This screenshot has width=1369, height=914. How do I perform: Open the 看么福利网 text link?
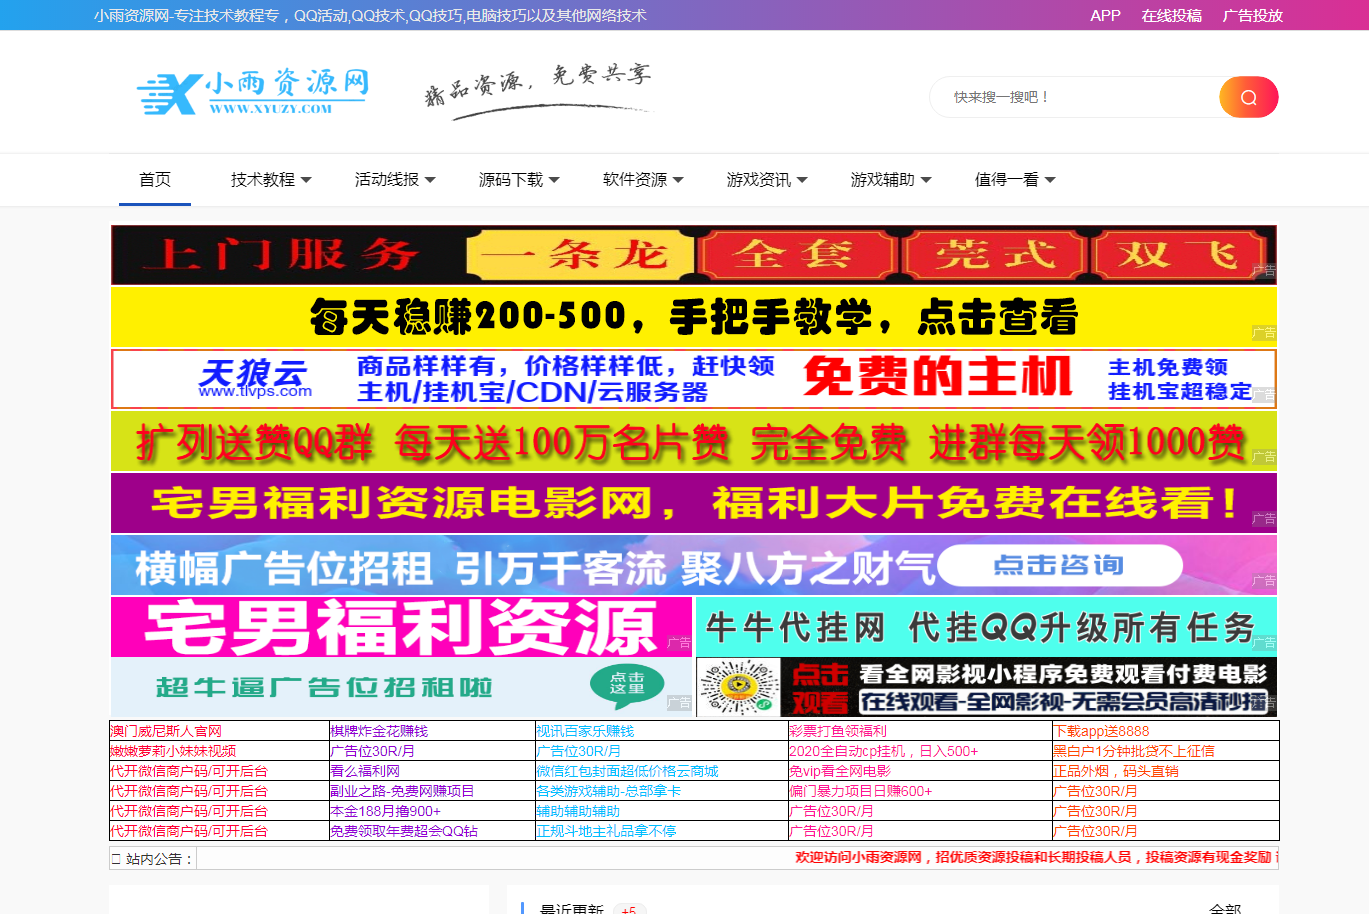[365, 771]
